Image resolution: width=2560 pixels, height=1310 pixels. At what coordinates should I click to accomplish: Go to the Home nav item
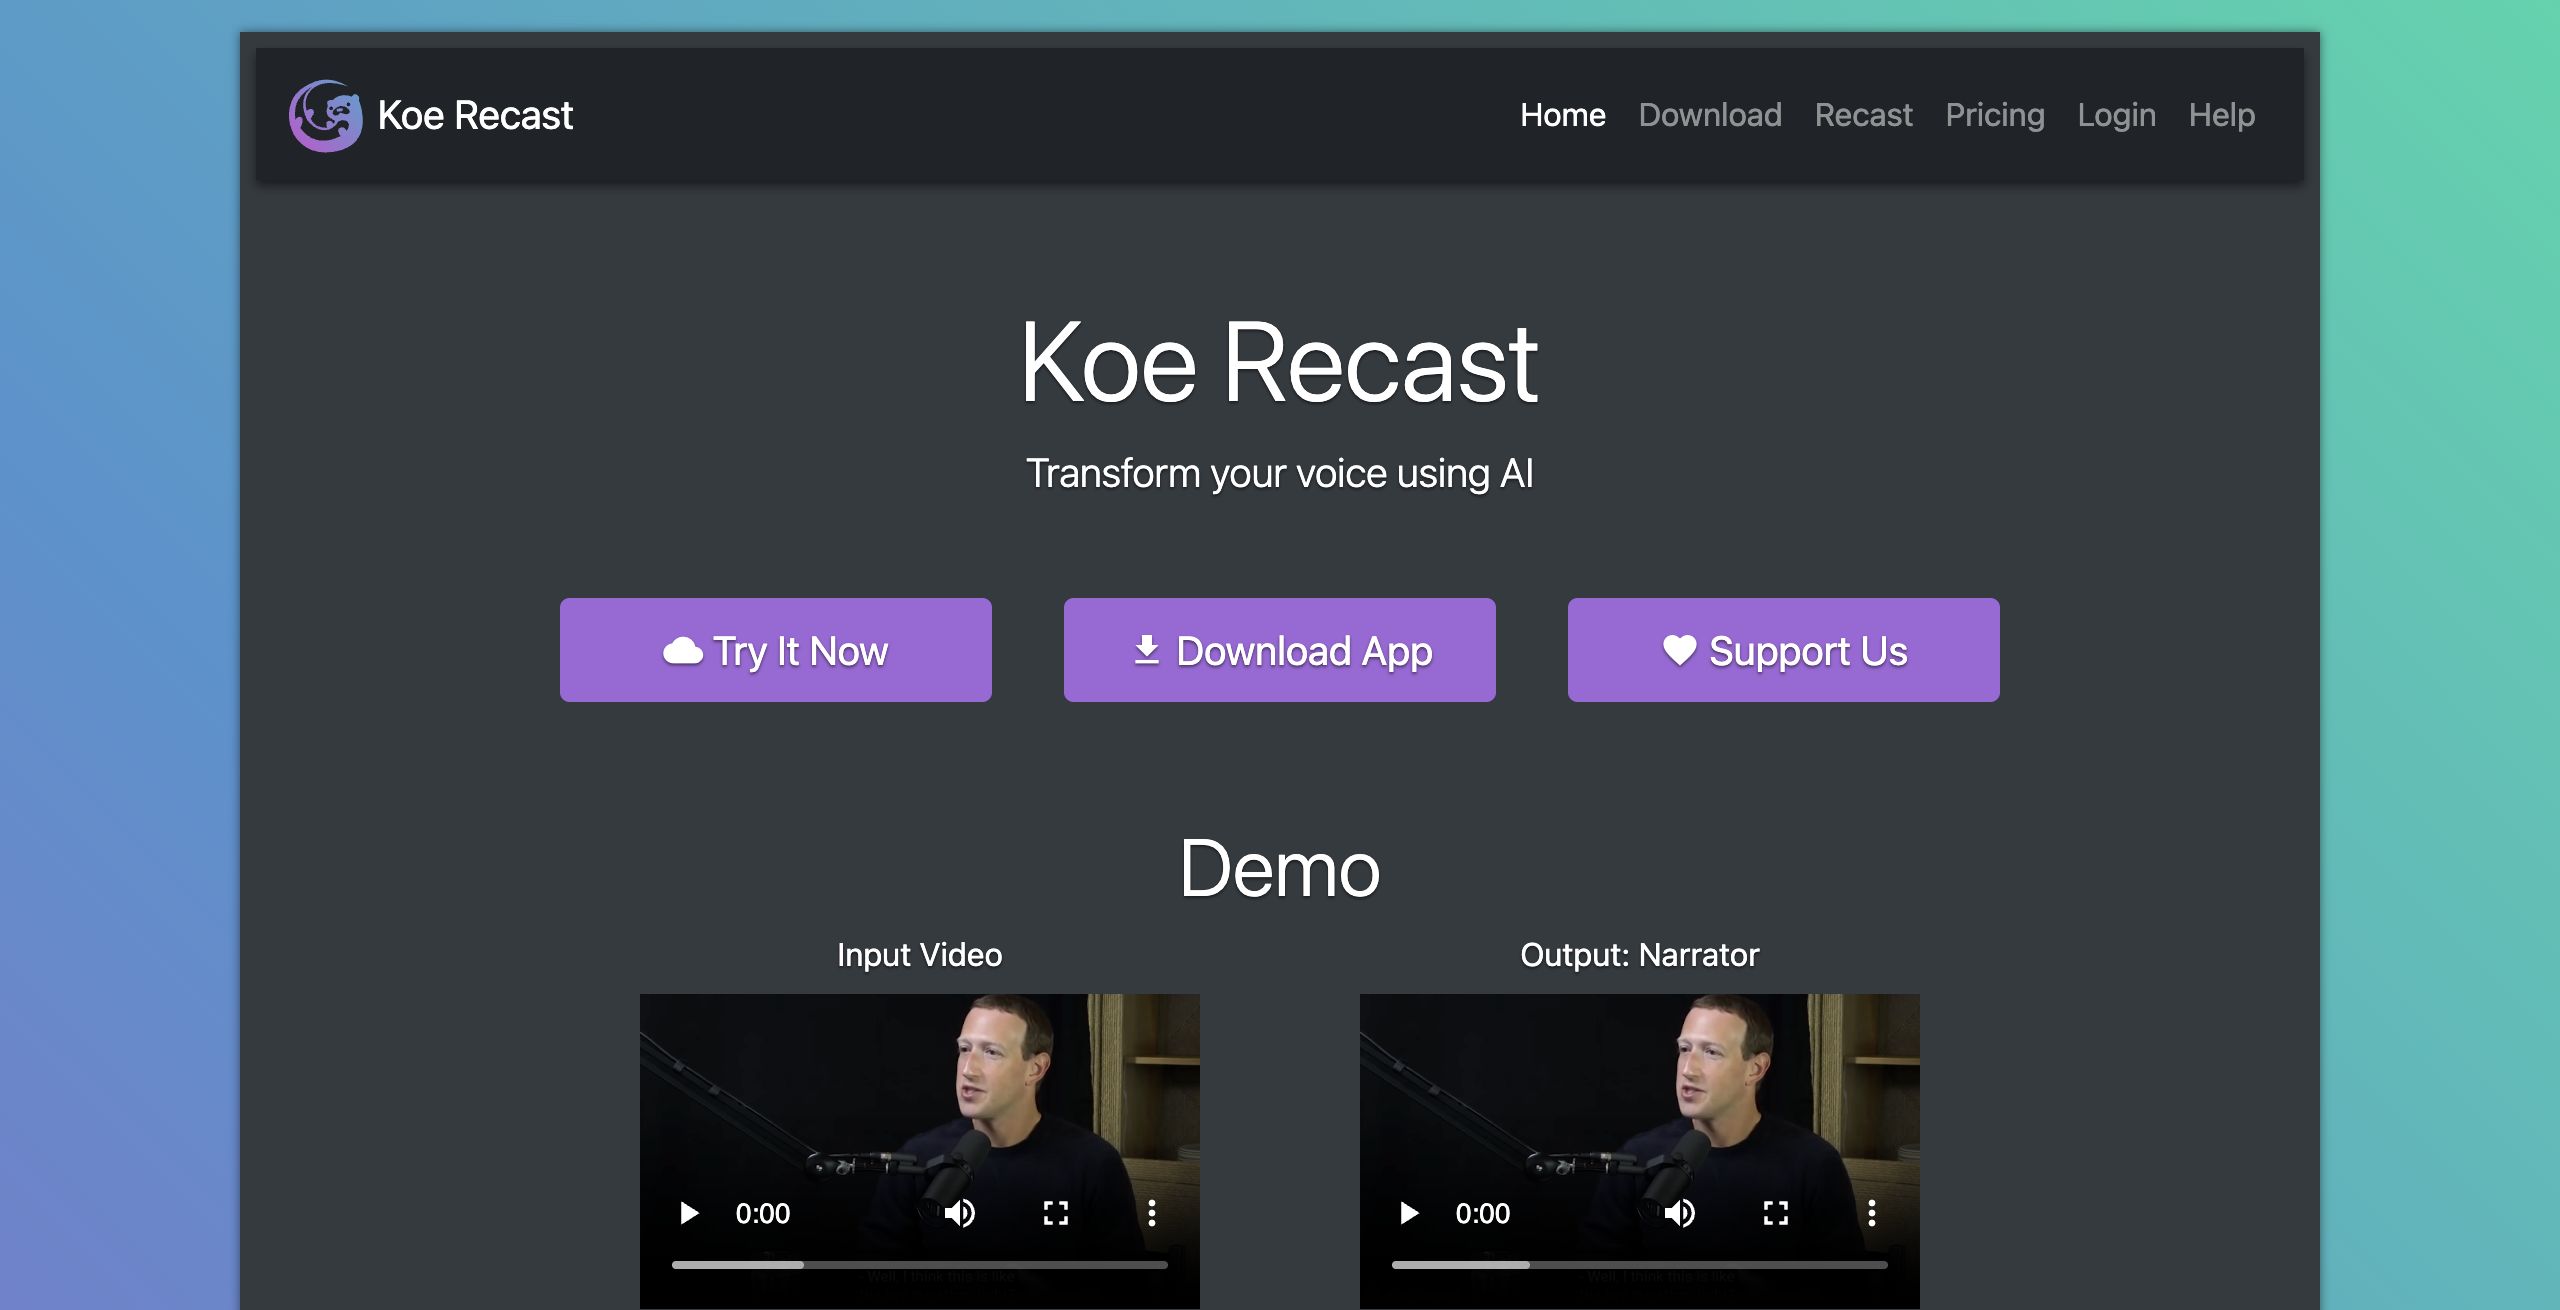click(x=1563, y=115)
